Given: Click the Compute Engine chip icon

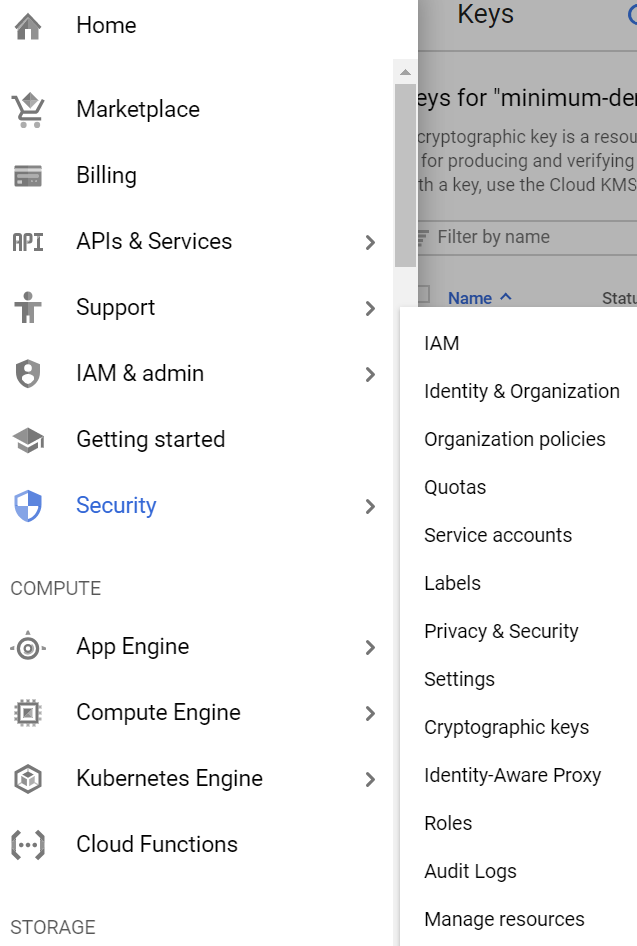Looking at the screenshot, I should pyautogui.click(x=28, y=713).
